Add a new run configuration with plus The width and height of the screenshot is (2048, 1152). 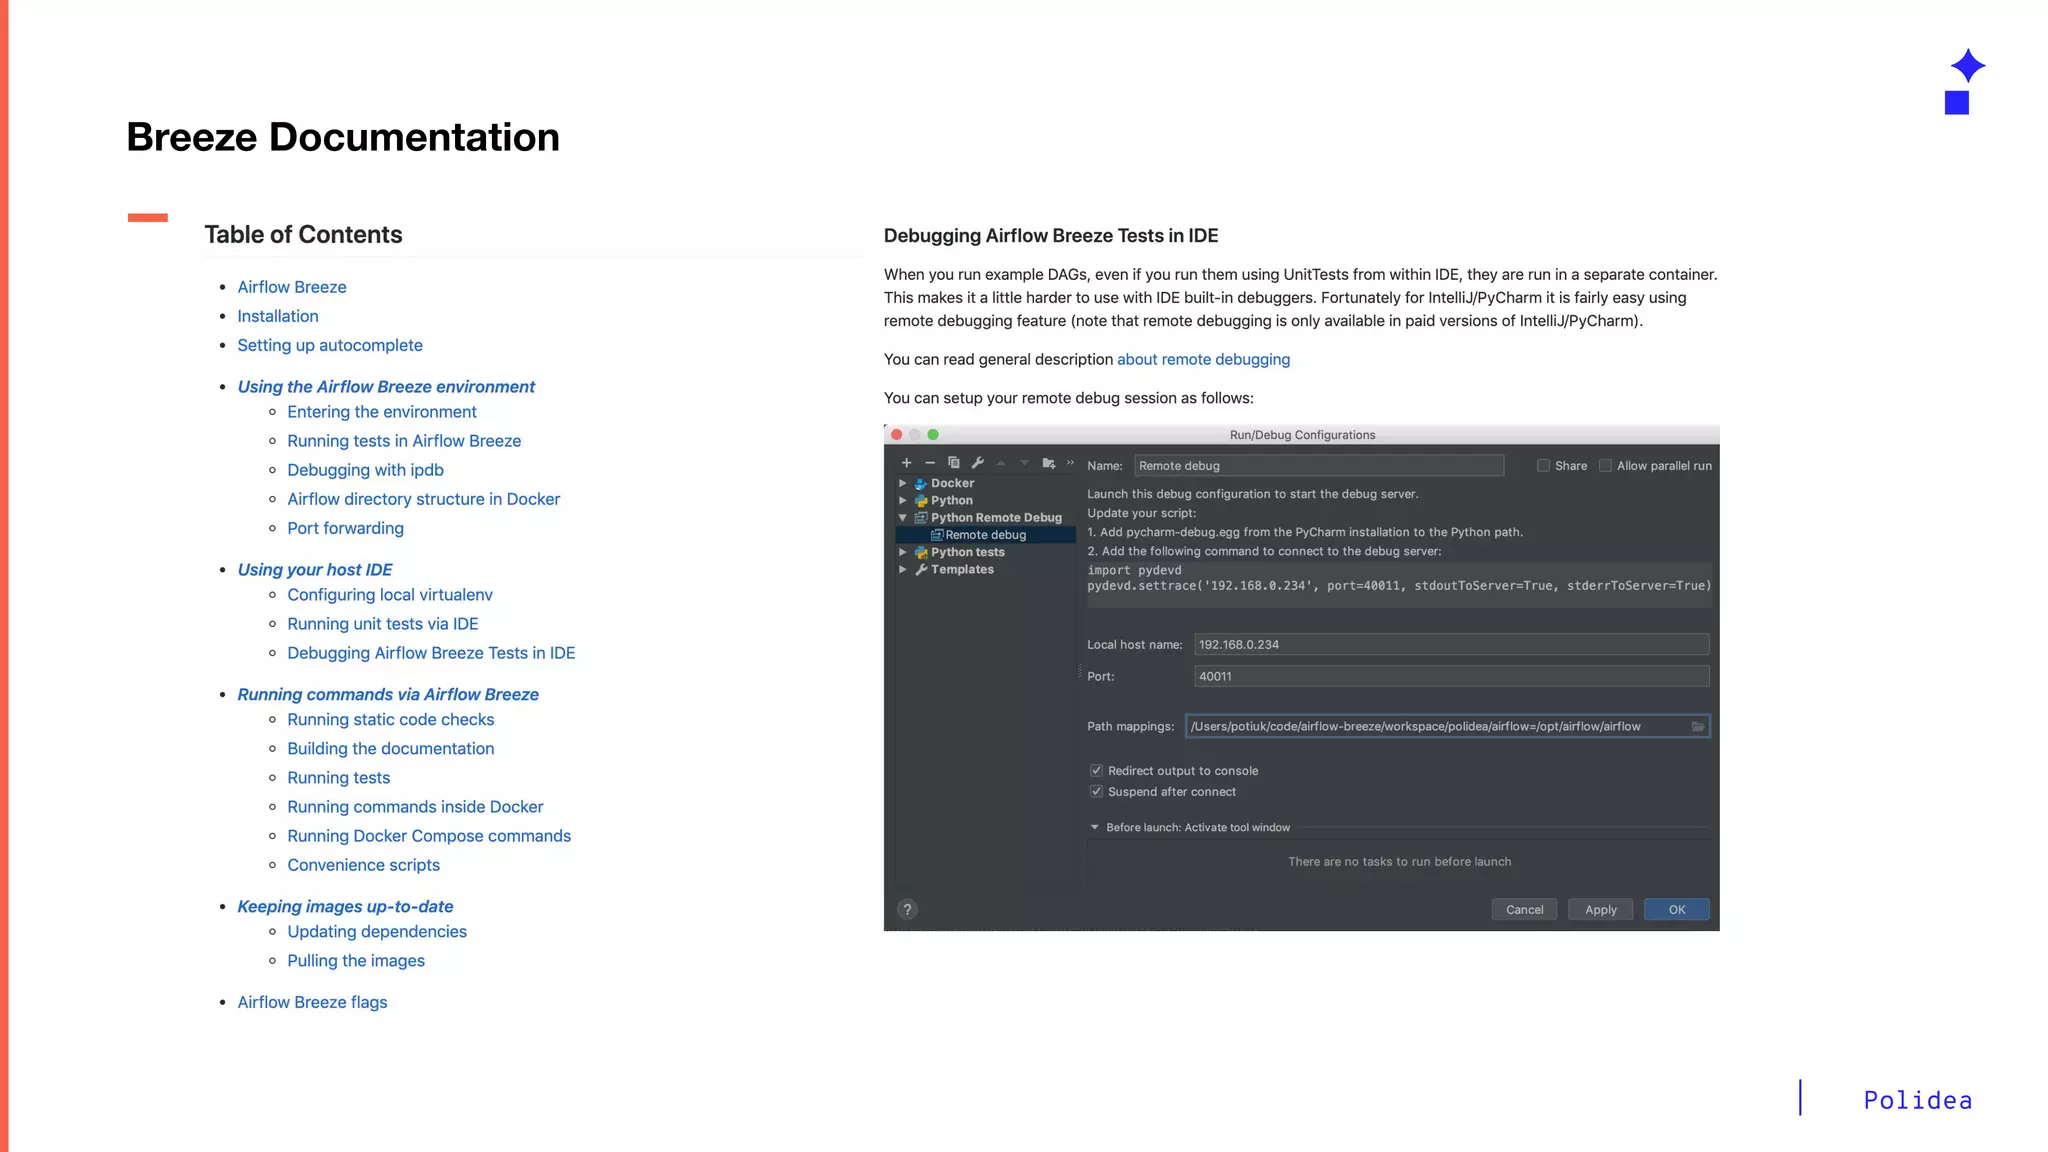(906, 463)
